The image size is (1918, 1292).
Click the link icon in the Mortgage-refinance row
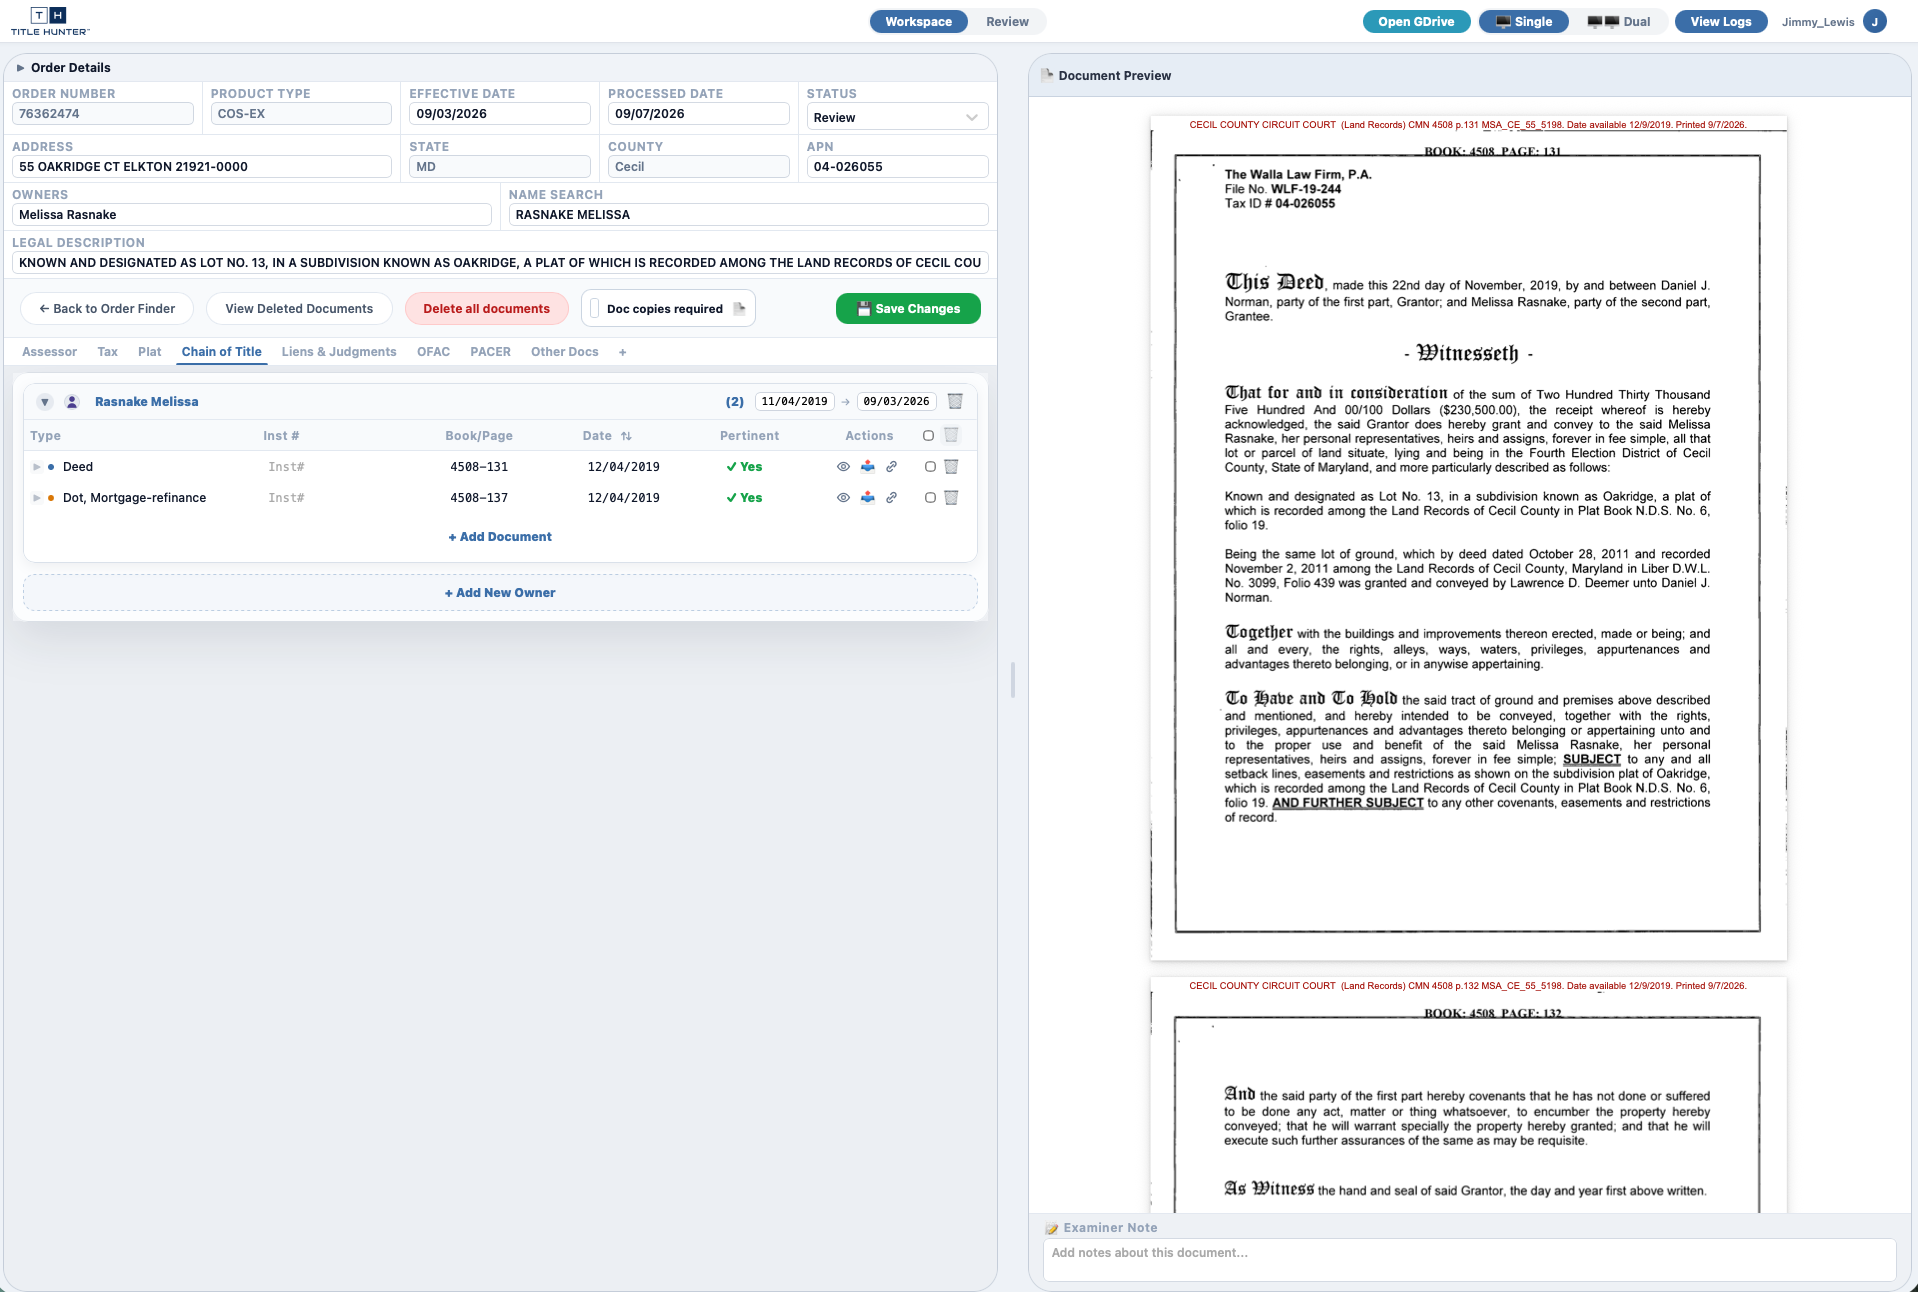point(891,498)
